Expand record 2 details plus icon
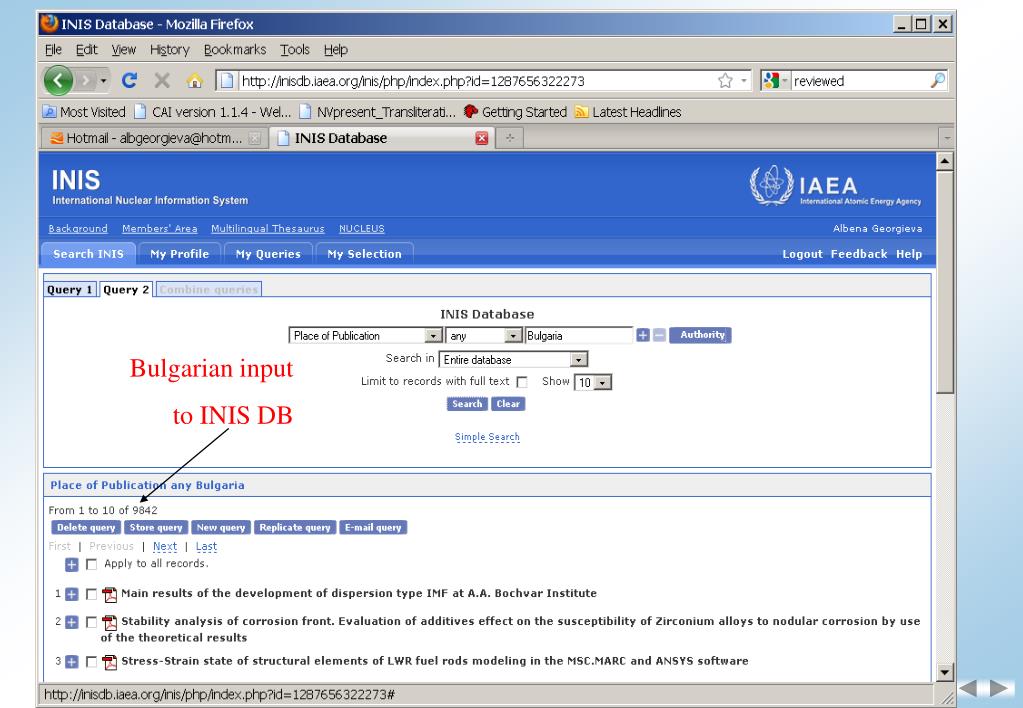Viewport: 1023px width, 708px height. click(x=72, y=623)
